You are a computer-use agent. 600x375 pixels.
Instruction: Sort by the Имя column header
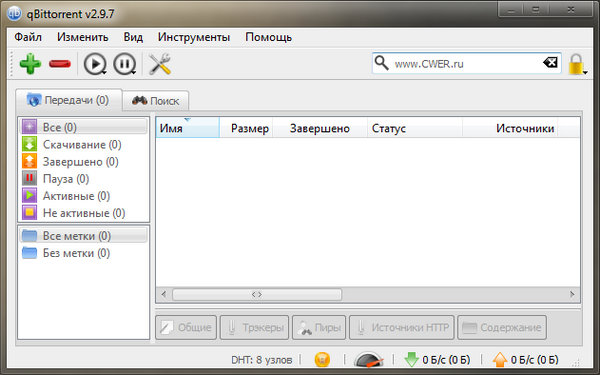pyautogui.click(x=188, y=128)
